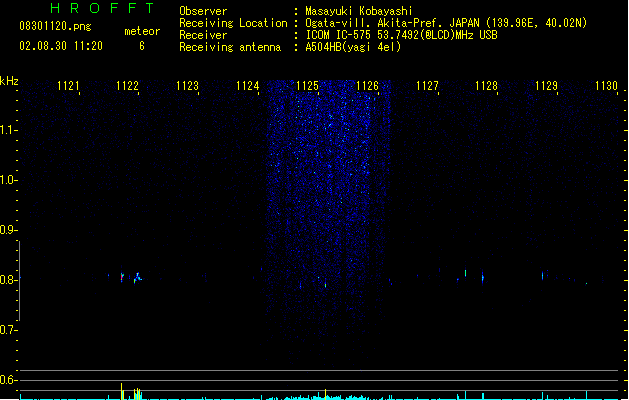This screenshot has width=629, height=400.
Task: Click the kHz axis unit label
Action: (9, 81)
